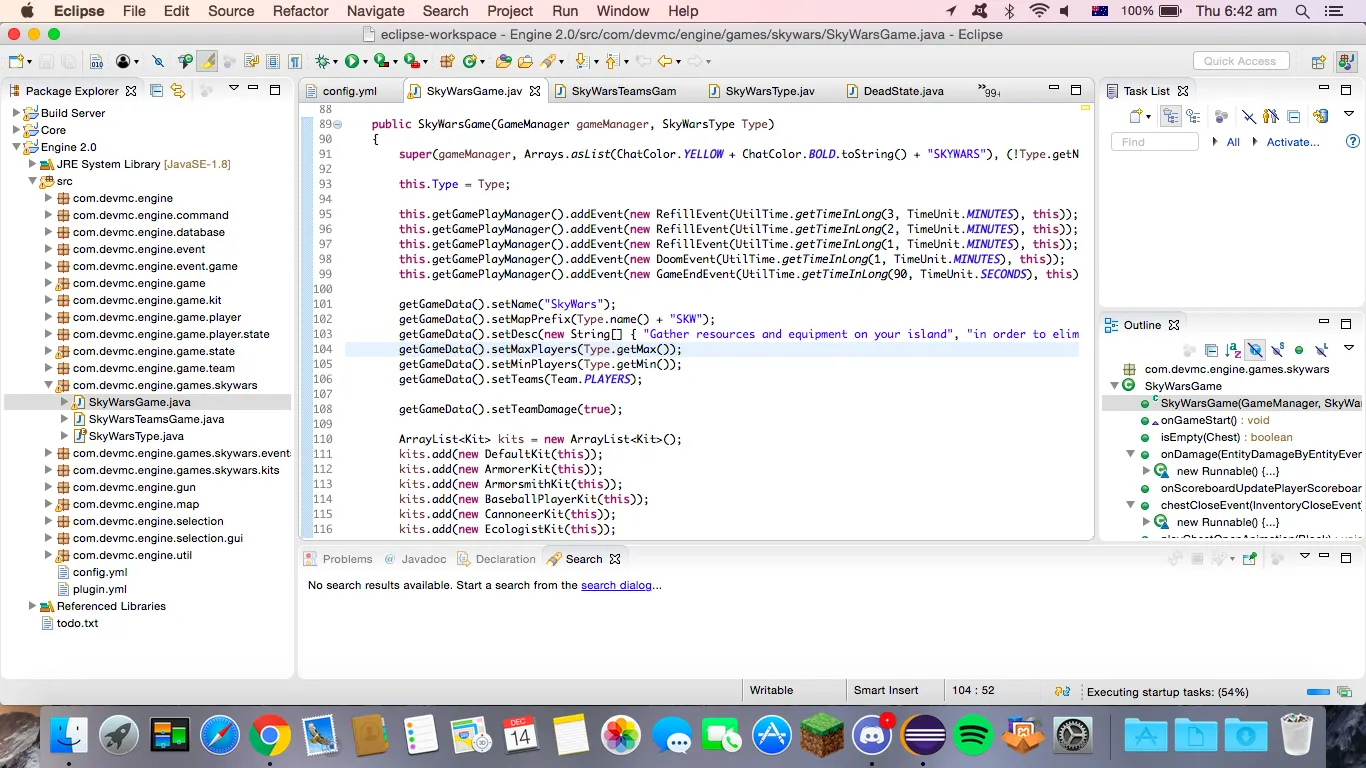Click the green Run button in toolbar
The image size is (1366, 768).
coord(351,61)
